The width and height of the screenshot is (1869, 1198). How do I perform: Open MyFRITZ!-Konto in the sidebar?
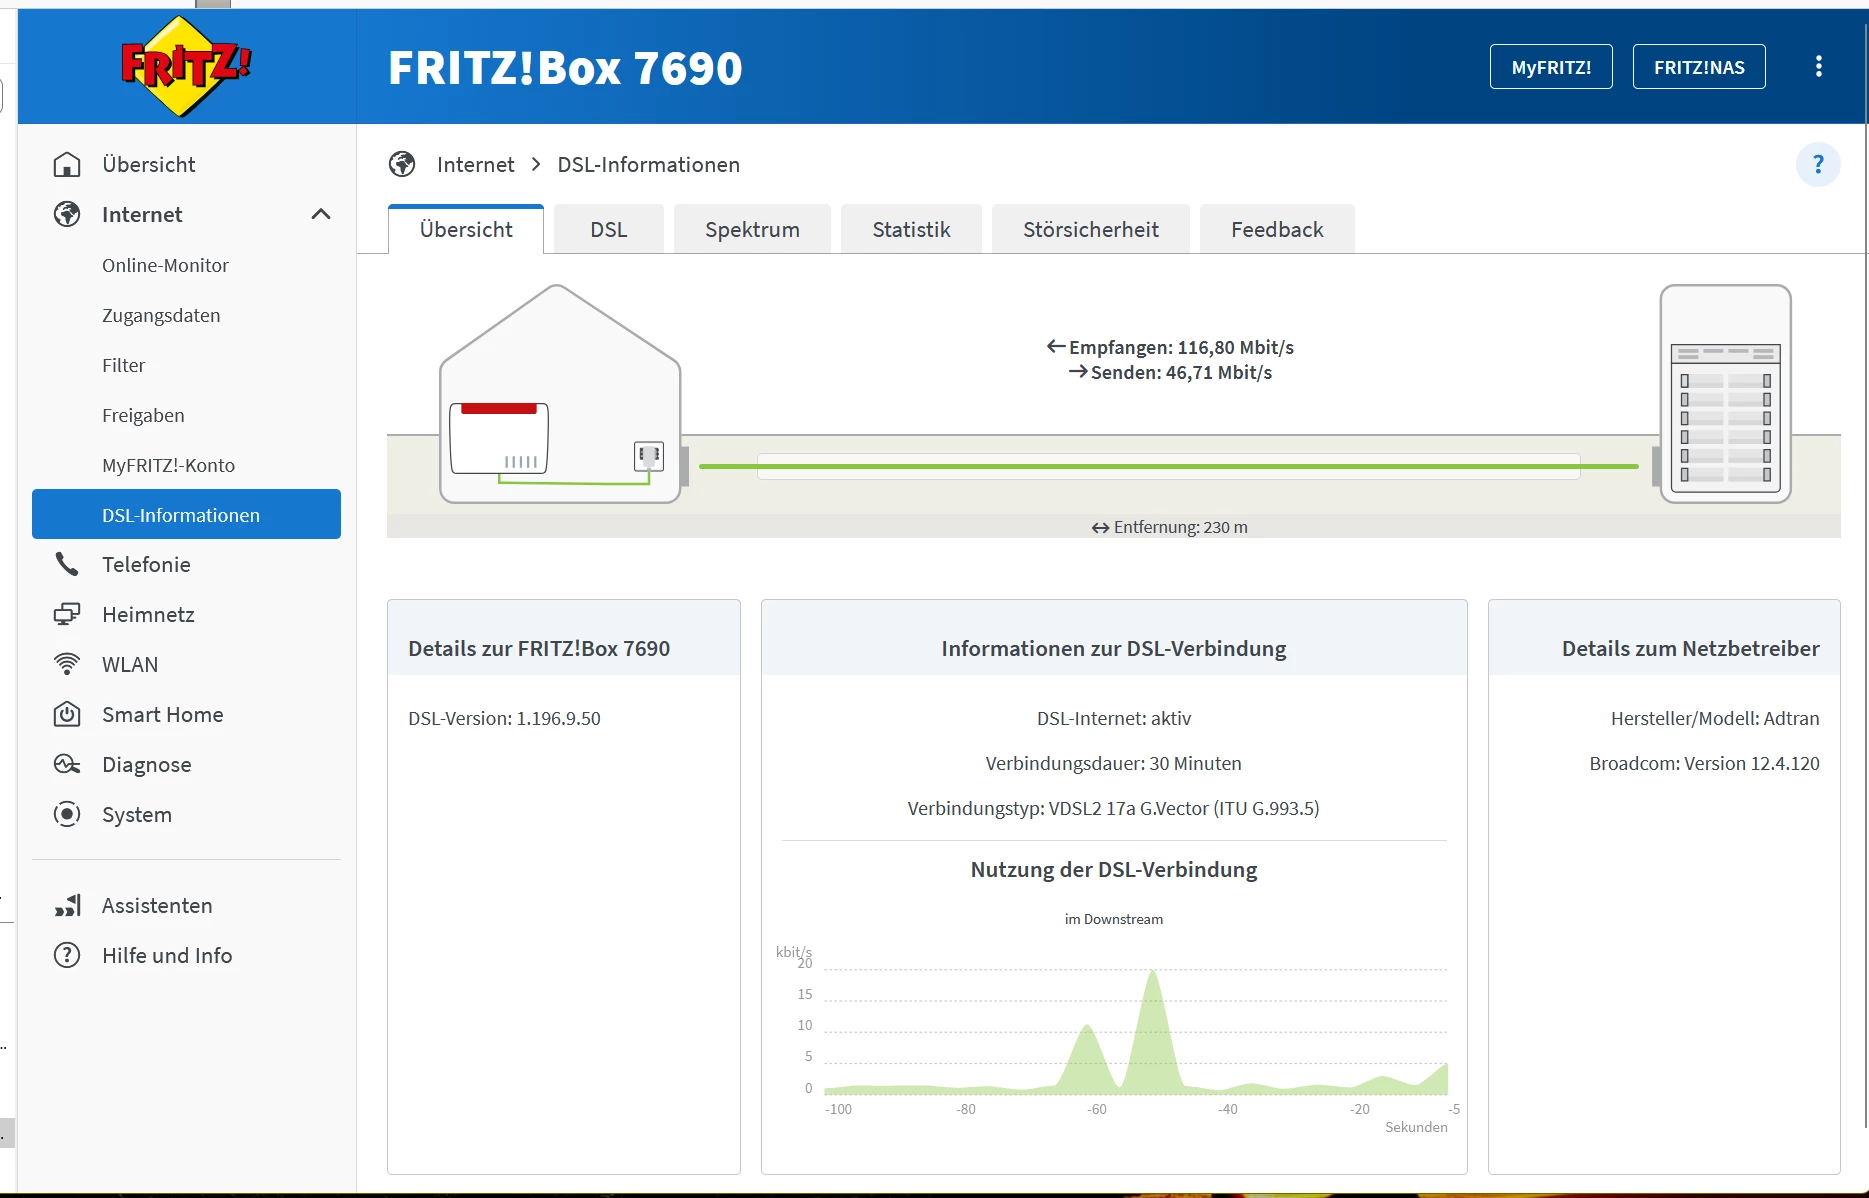pos(168,465)
